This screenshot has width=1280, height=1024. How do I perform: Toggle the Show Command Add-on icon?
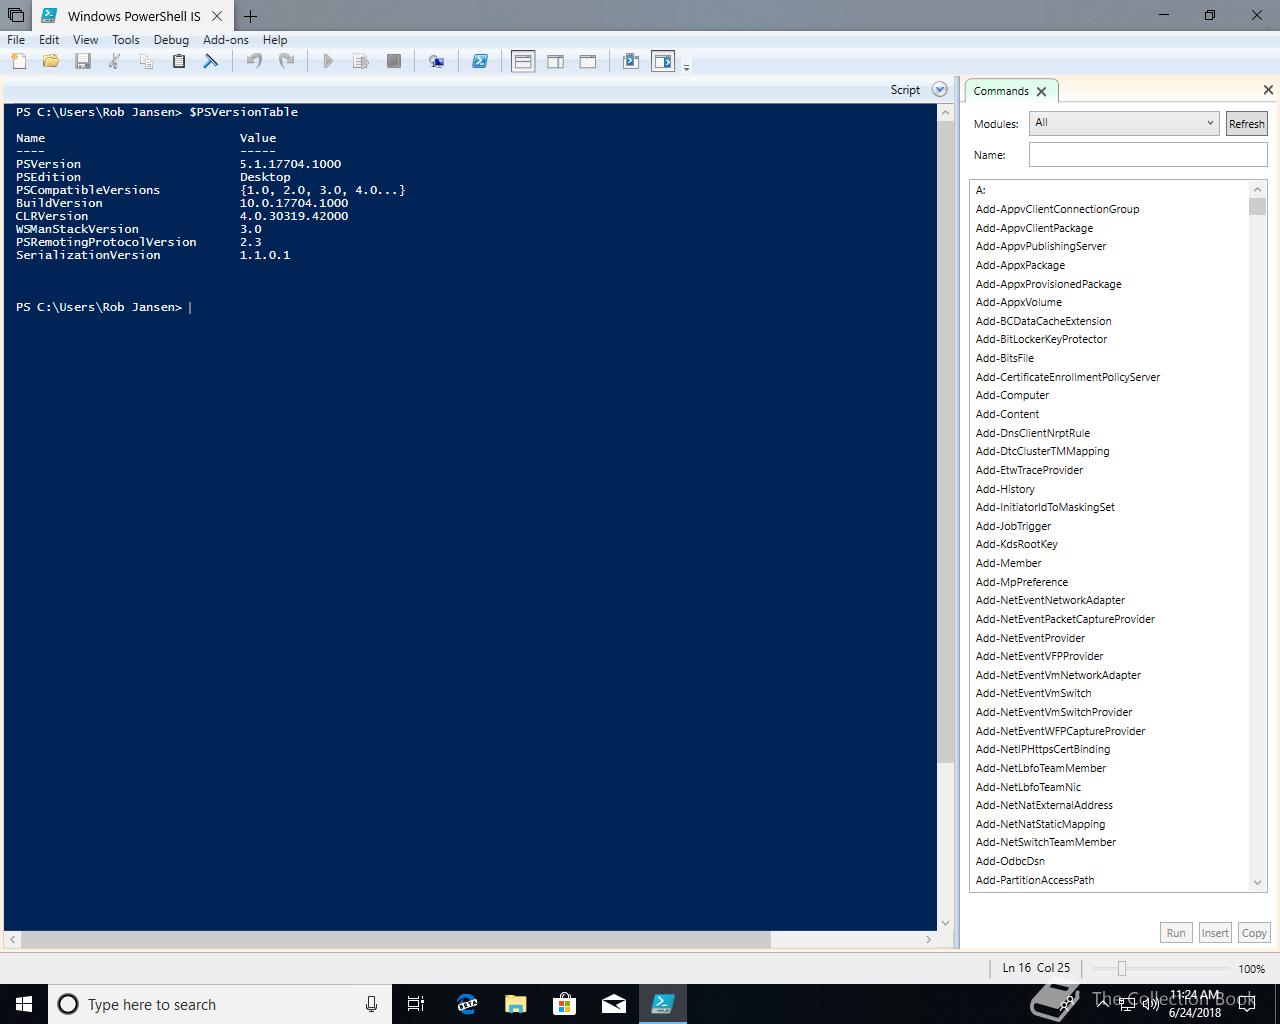coord(663,62)
